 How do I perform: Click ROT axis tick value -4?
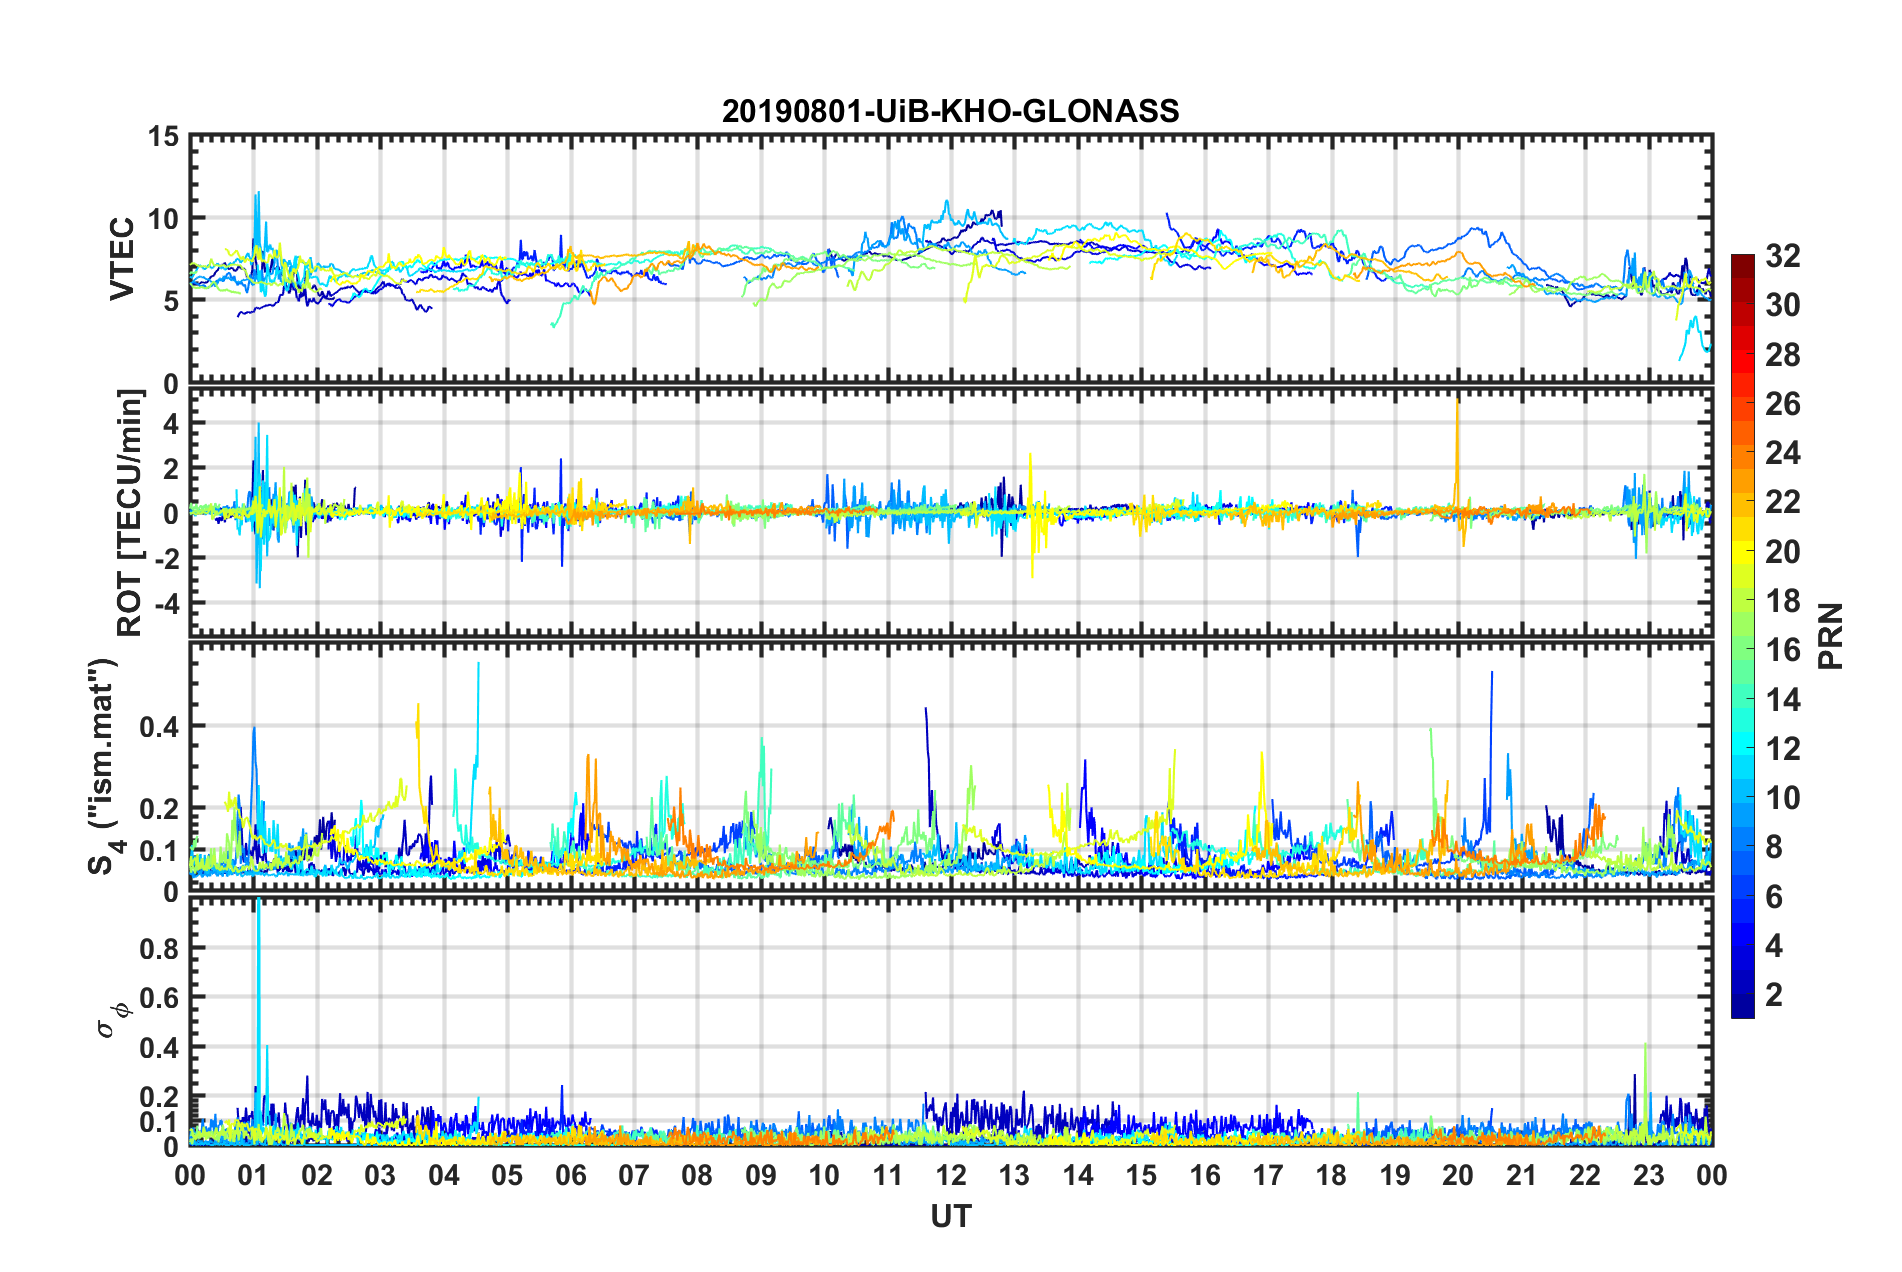coord(167,604)
